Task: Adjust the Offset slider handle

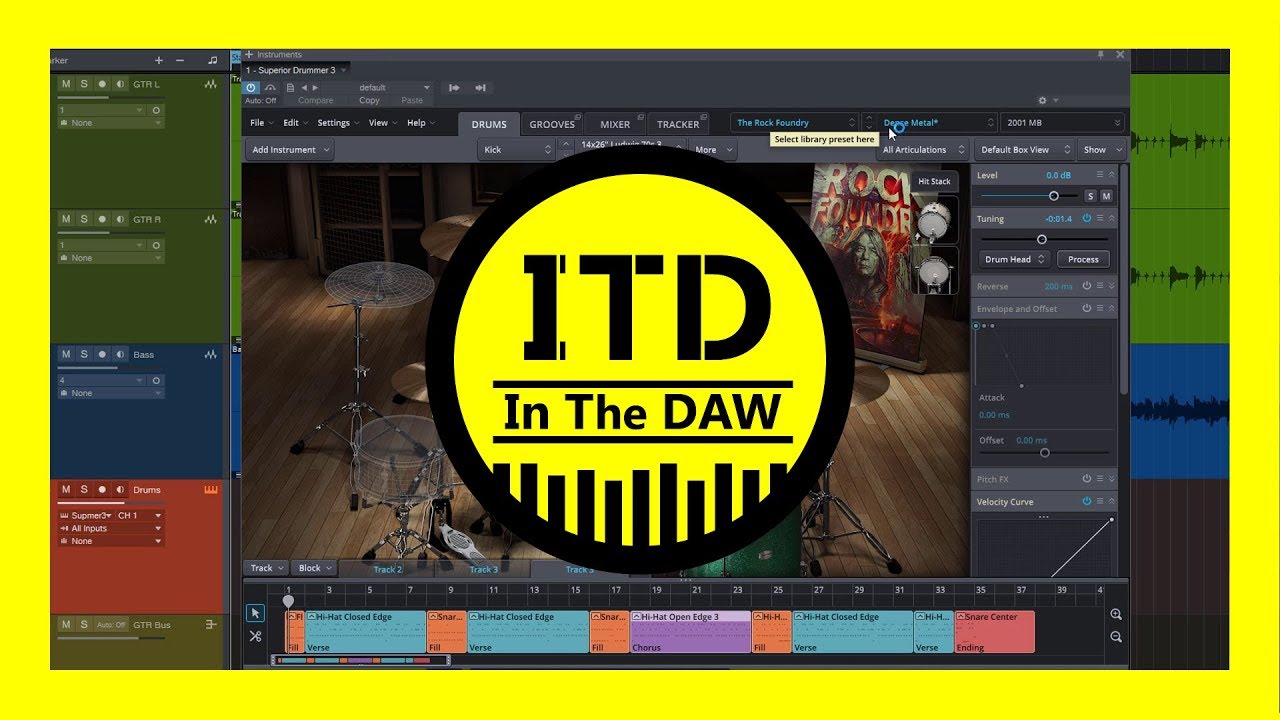Action: [1045, 453]
